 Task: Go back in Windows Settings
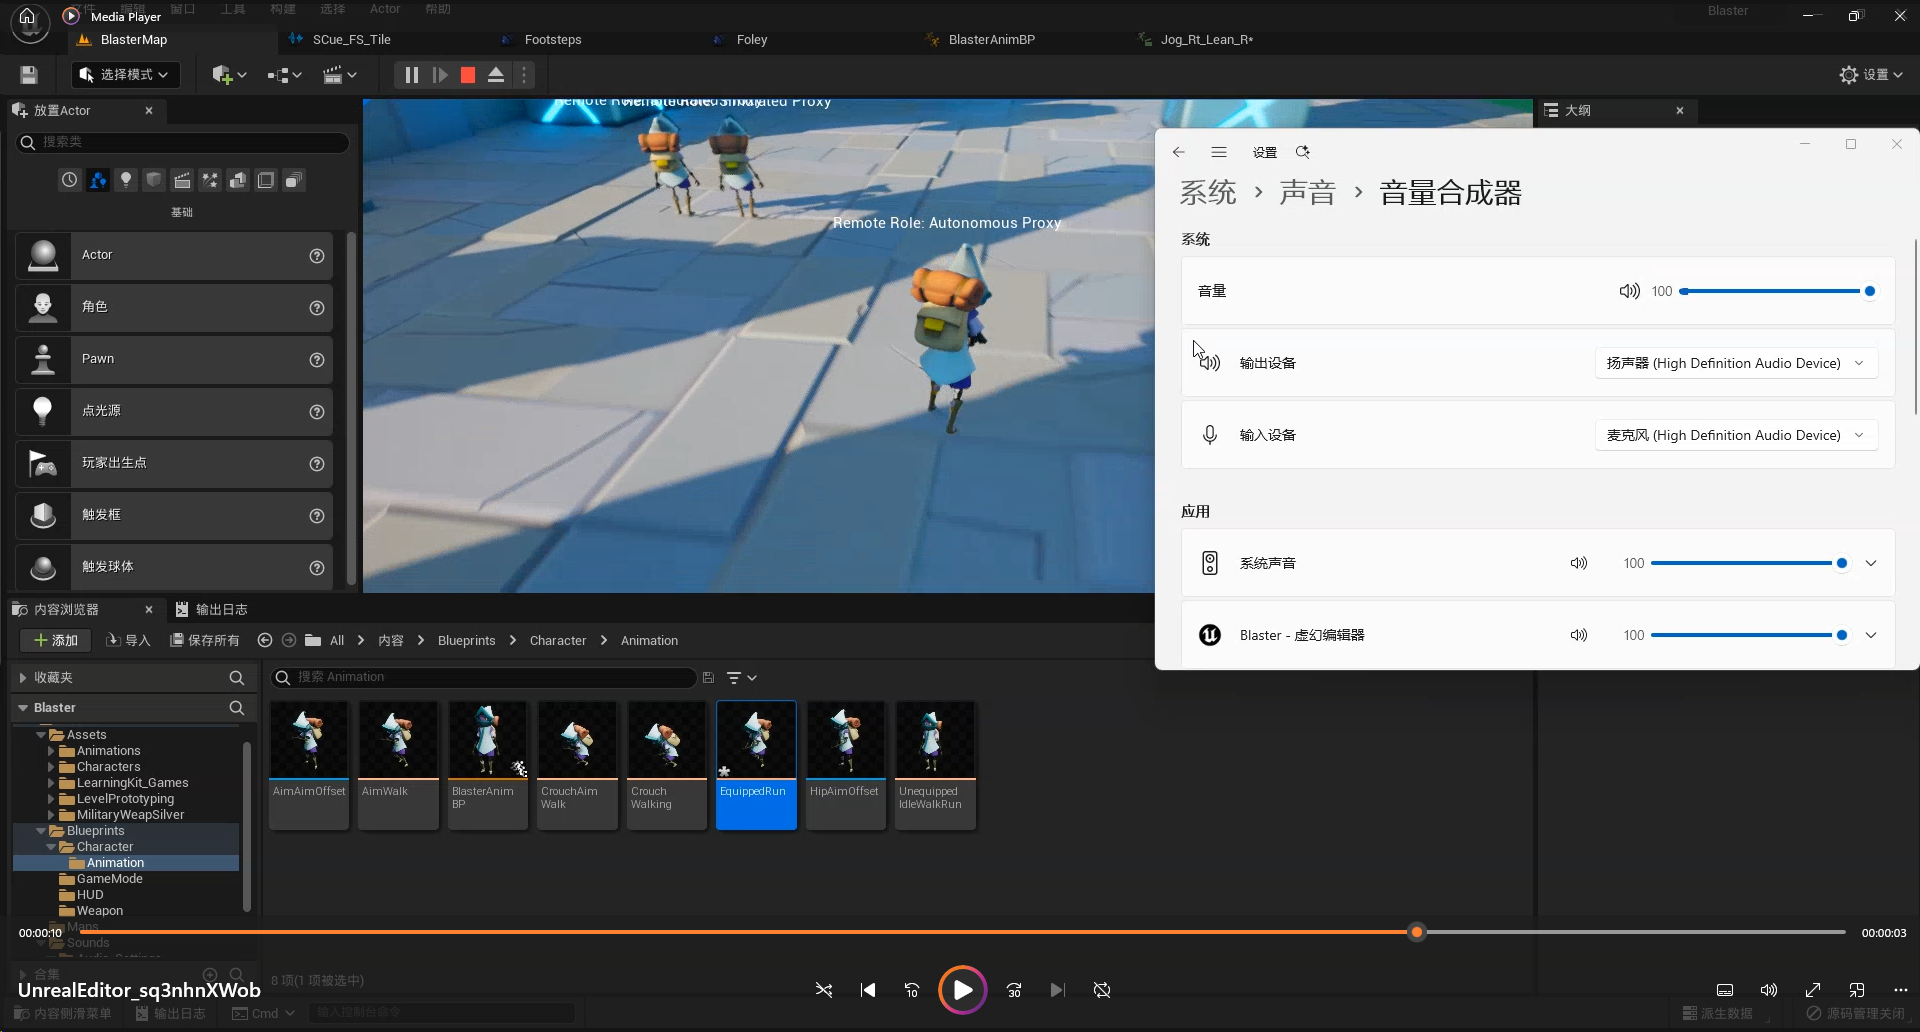[x=1179, y=152]
